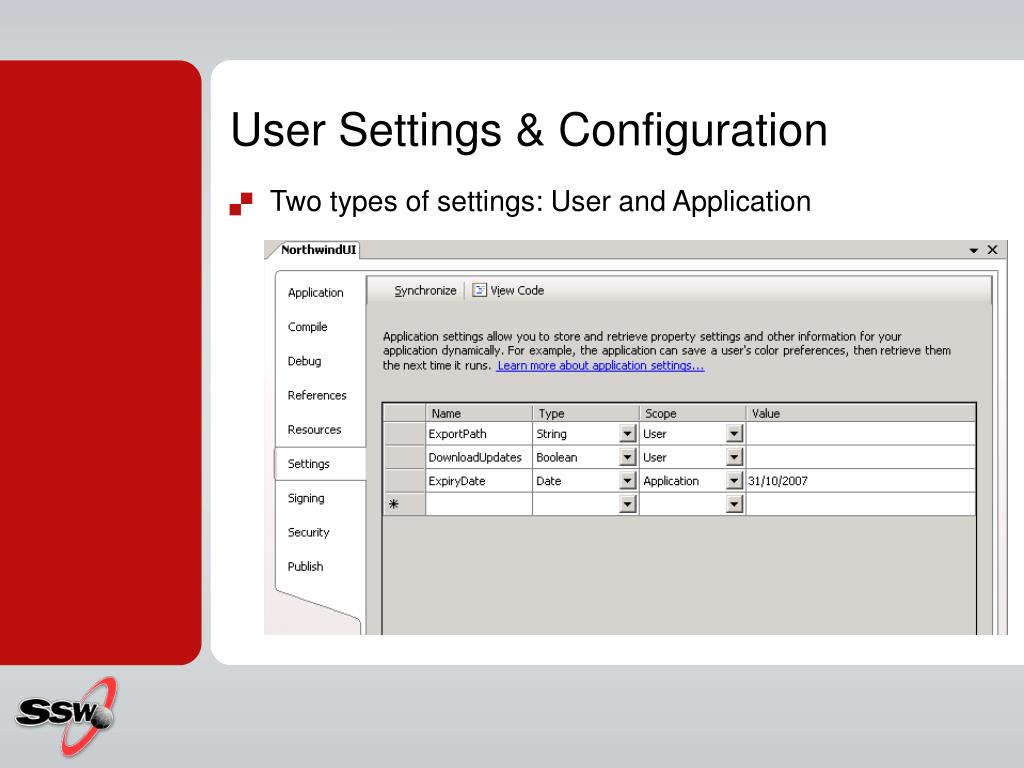The image size is (1024, 768).
Task: Click the empty Name cell in new row
Action: [x=479, y=504]
